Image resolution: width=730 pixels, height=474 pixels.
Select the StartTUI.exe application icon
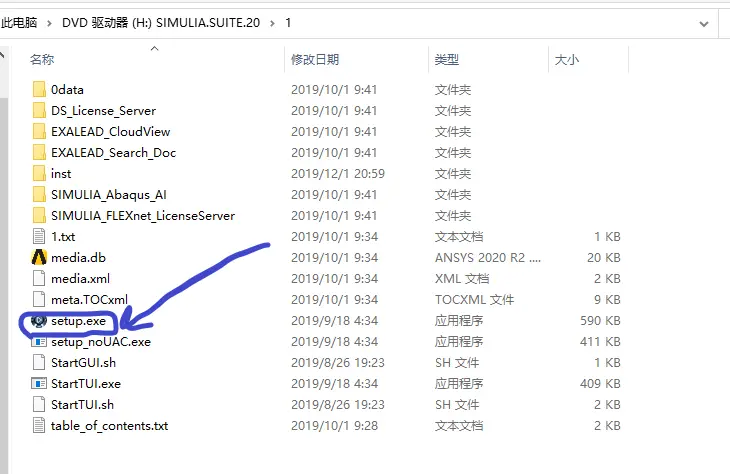pyautogui.click(x=39, y=384)
